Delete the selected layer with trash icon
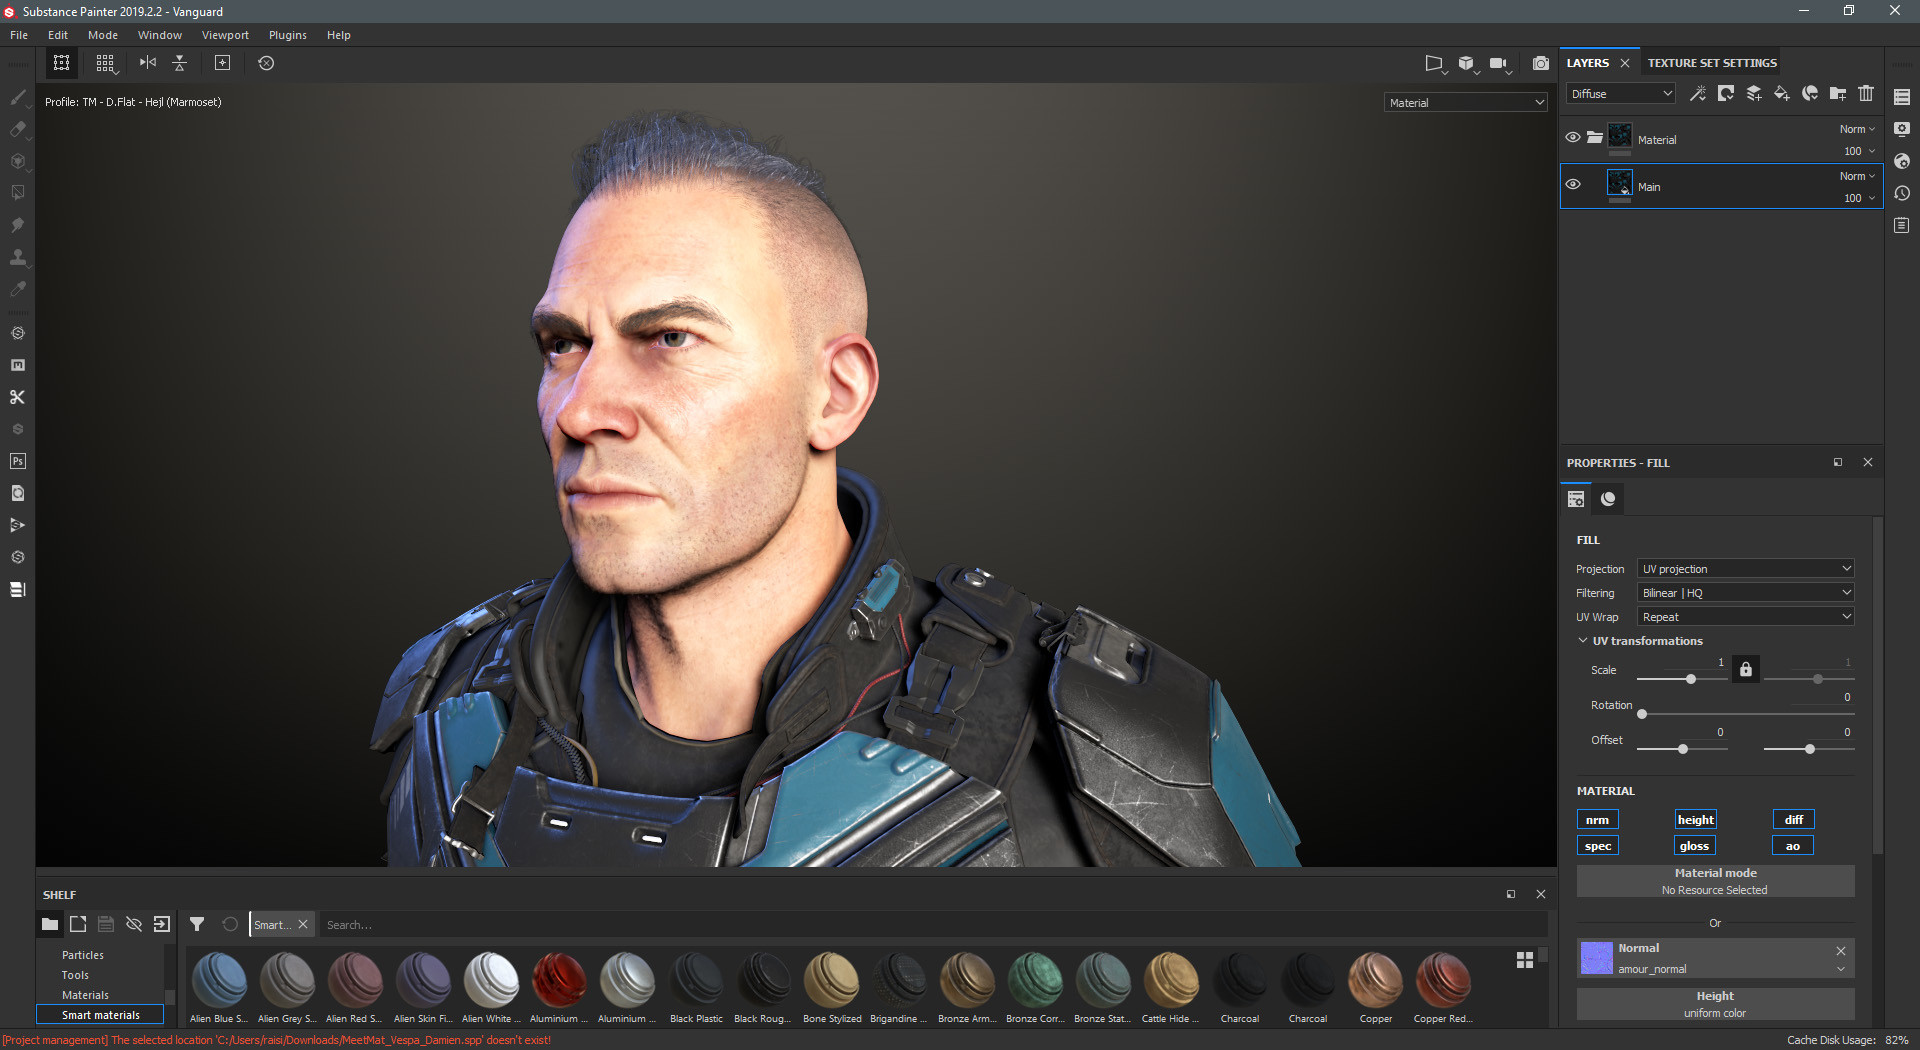The image size is (1920, 1050). pyautogui.click(x=1866, y=93)
